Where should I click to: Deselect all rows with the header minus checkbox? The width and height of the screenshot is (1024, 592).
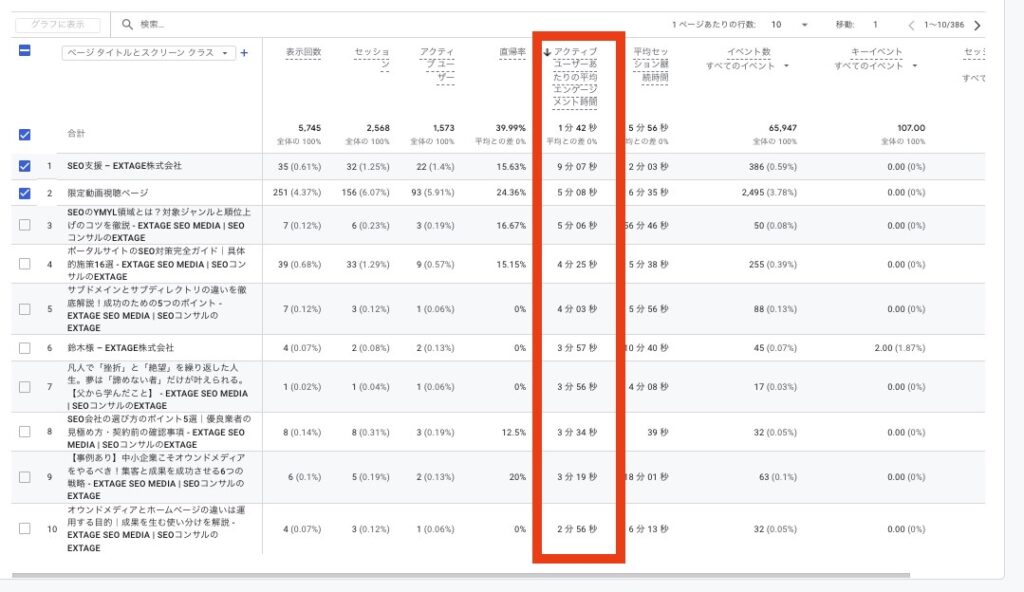coord(25,52)
